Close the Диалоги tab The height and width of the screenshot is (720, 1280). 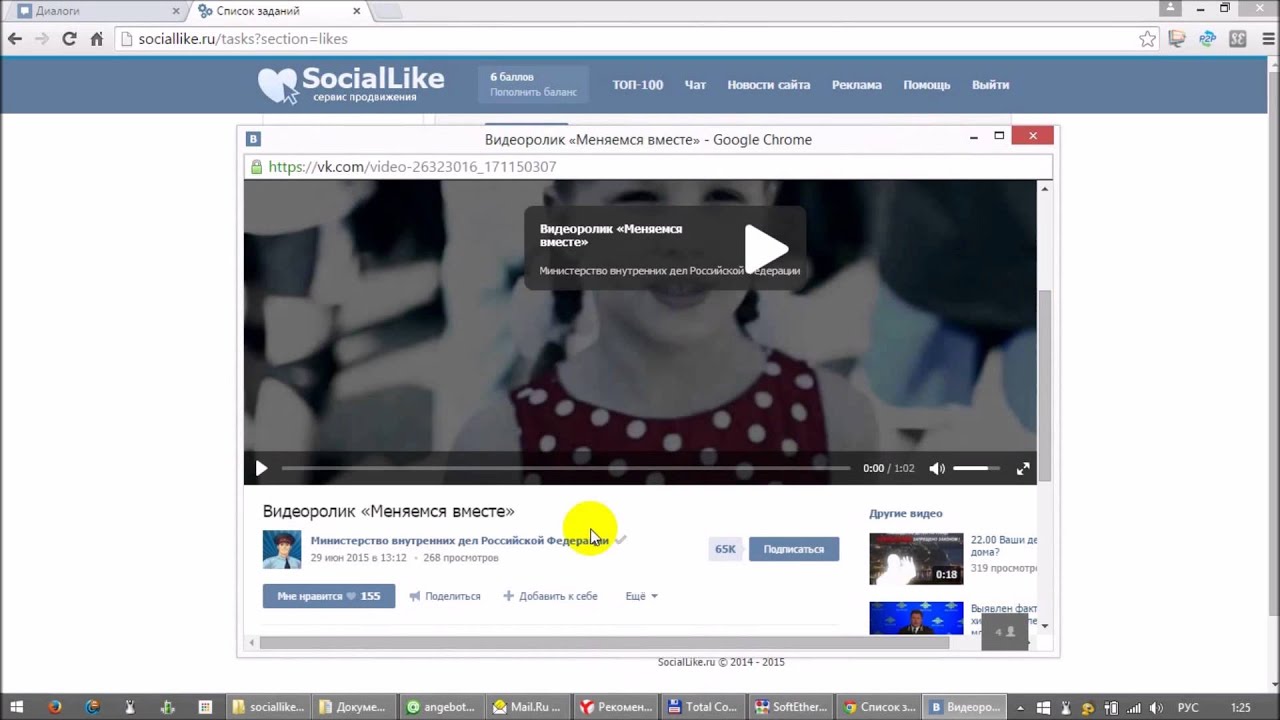point(176,11)
